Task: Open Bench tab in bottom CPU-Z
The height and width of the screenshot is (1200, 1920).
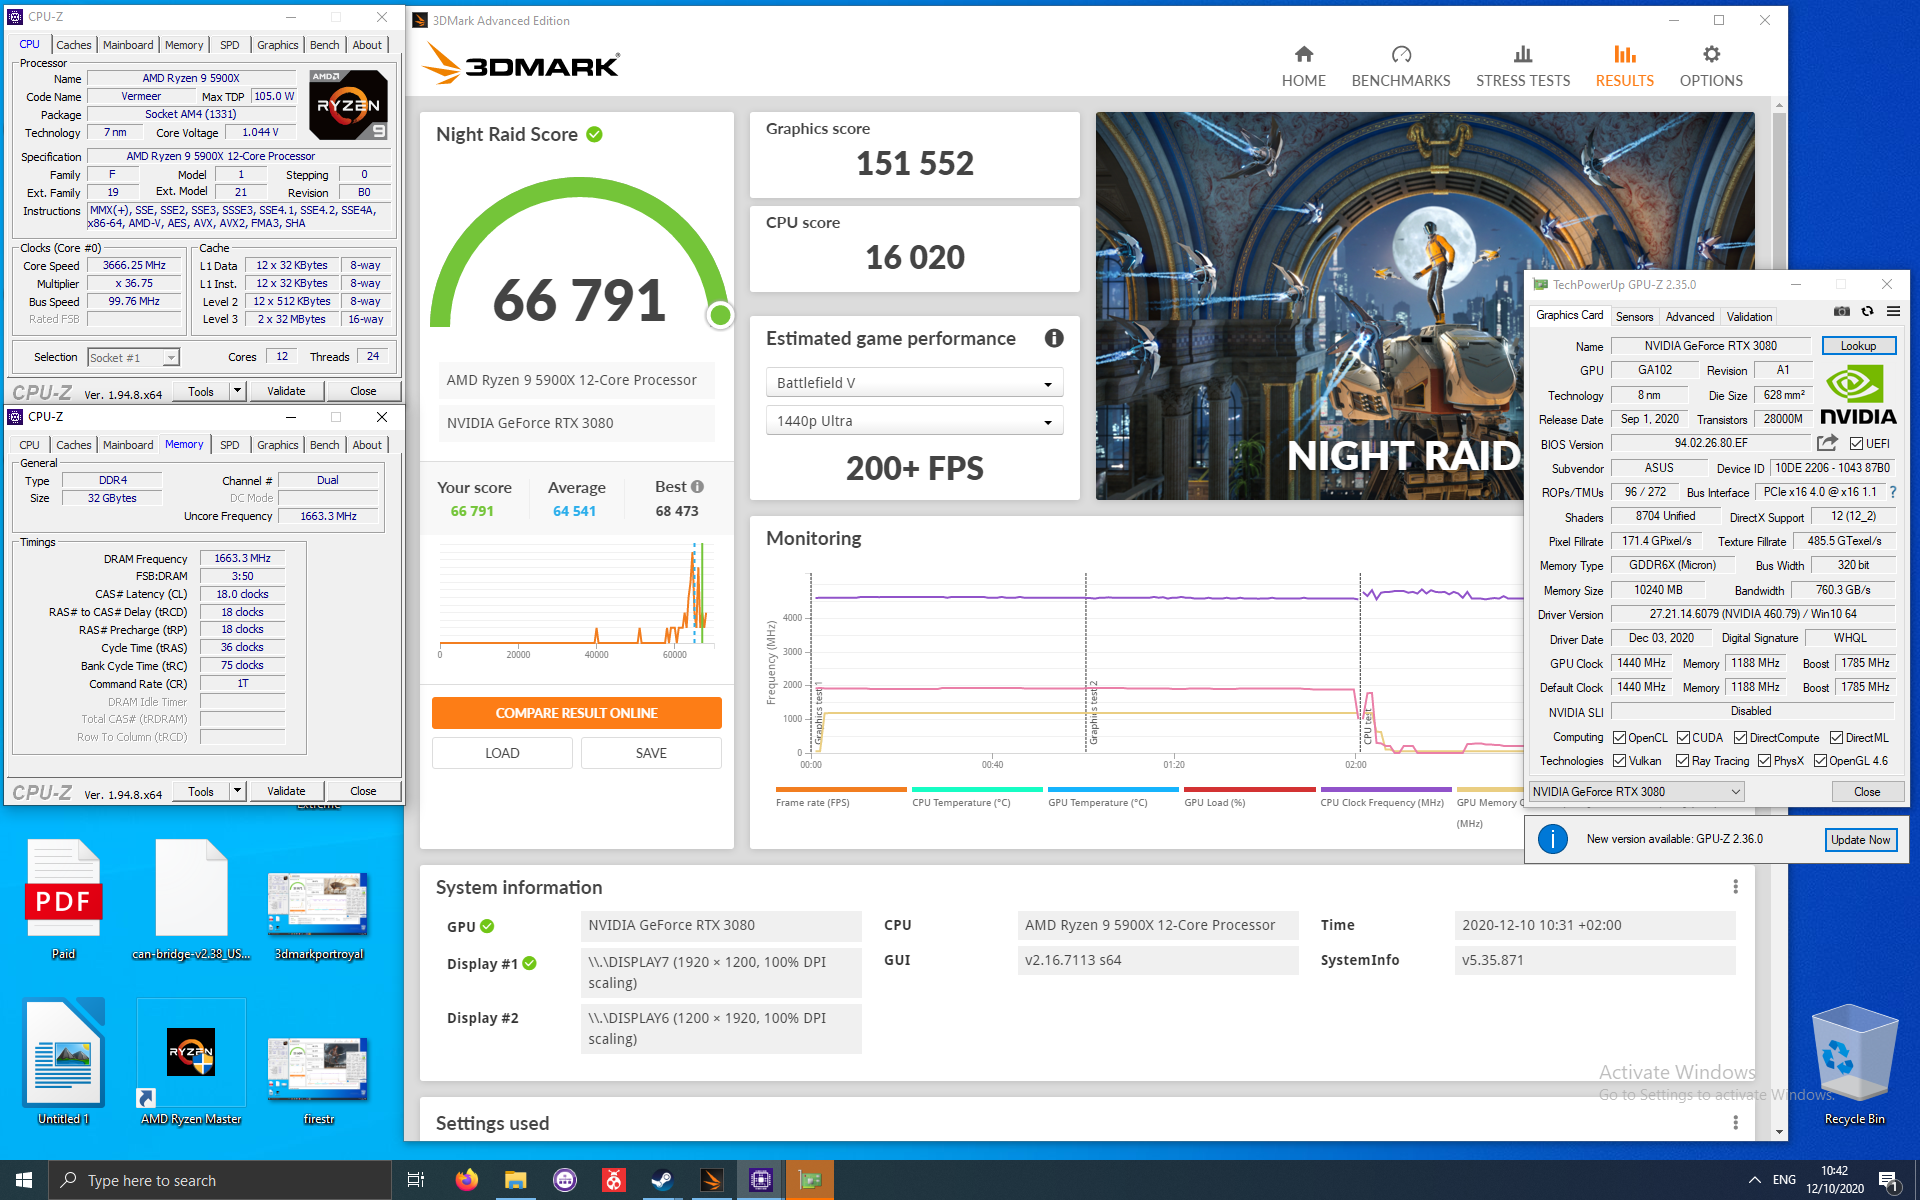Action: point(324,445)
